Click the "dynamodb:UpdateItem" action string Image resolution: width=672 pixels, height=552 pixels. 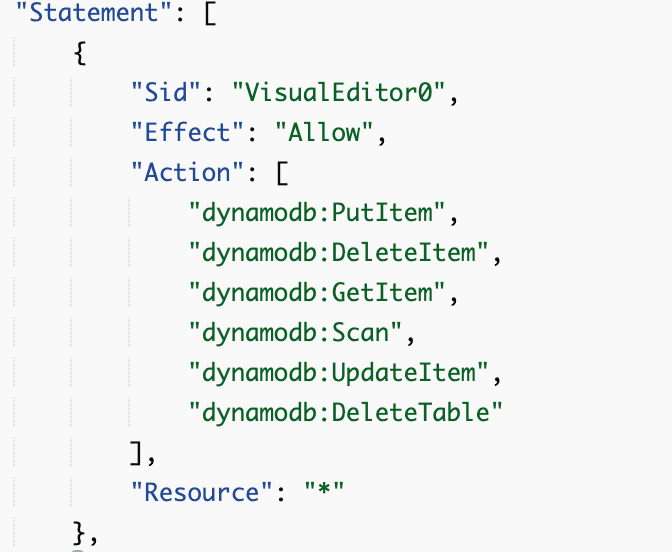[x=338, y=373]
